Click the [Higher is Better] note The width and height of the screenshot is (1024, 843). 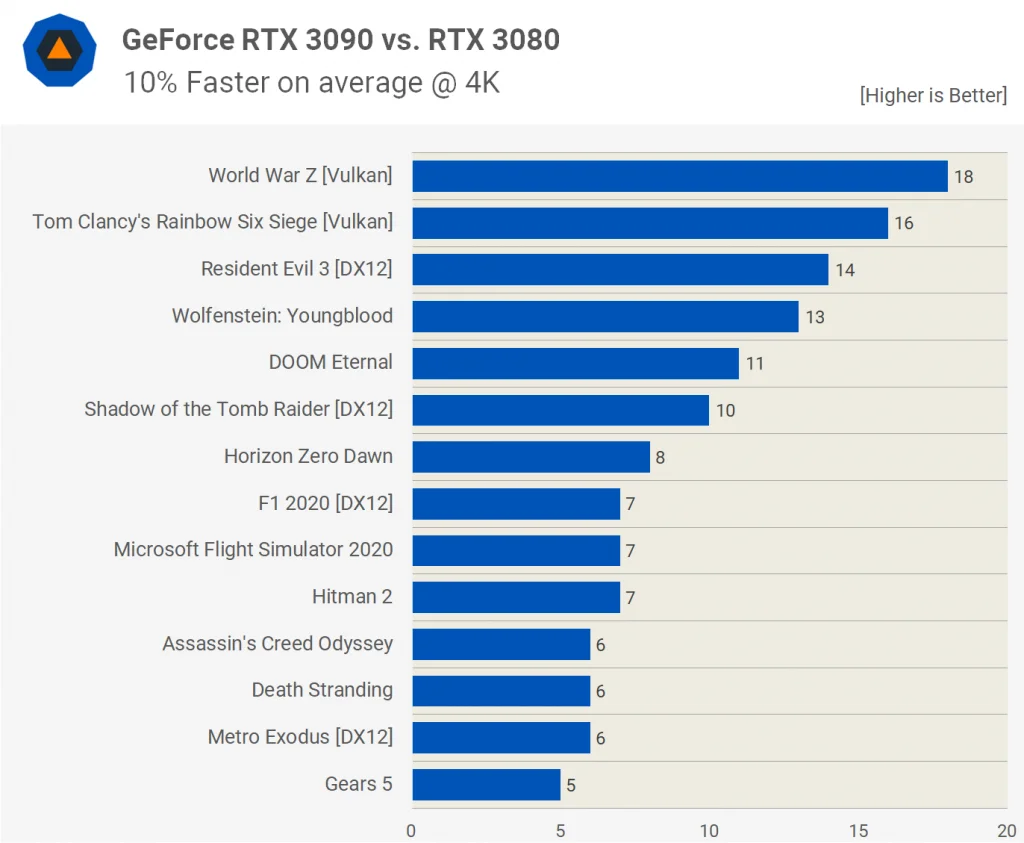[x=933, y=95]
